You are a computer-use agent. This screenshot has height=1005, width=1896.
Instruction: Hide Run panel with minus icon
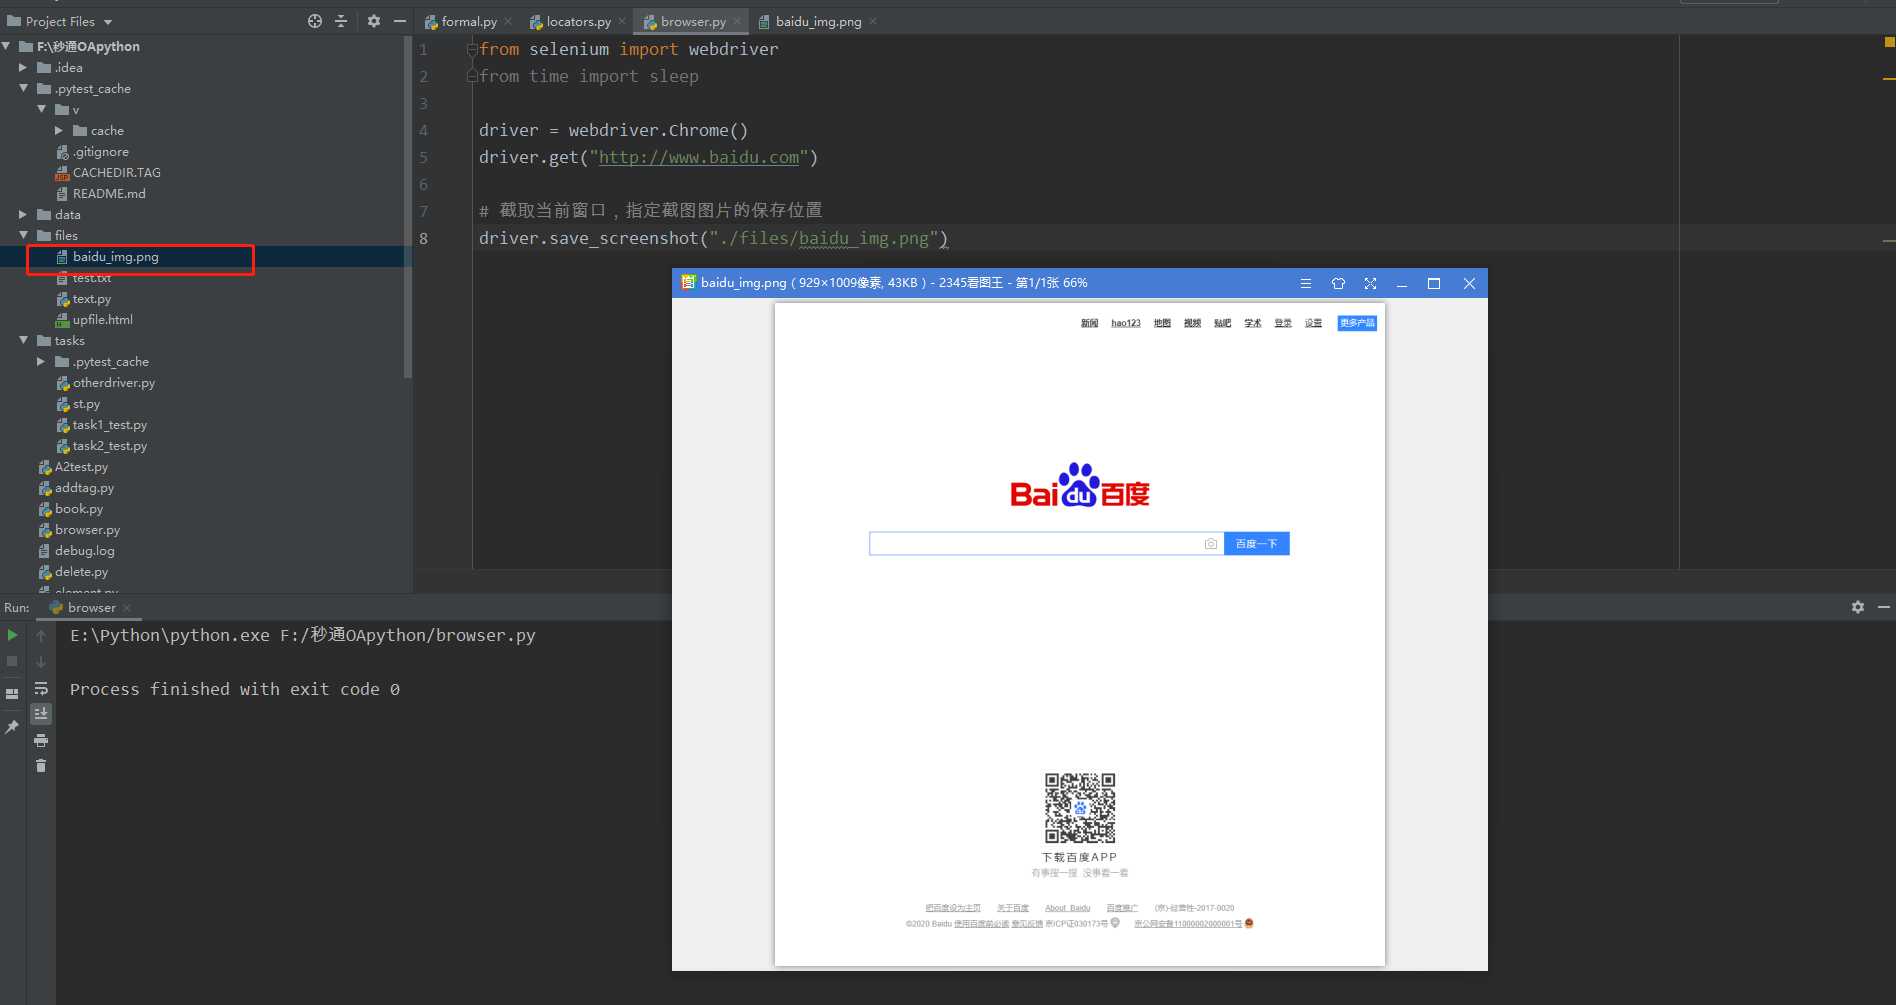1884,607
